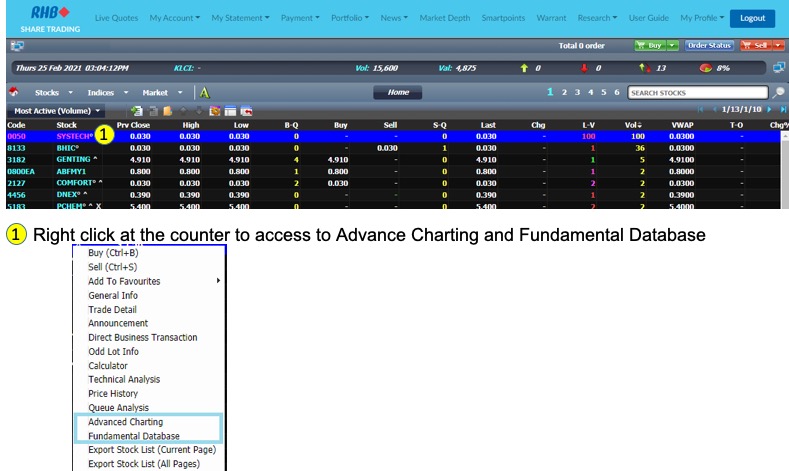The height and width of the screenshot is (471, 789).
Task: Click the Search Stocks input field
Action: pos(697,93)
